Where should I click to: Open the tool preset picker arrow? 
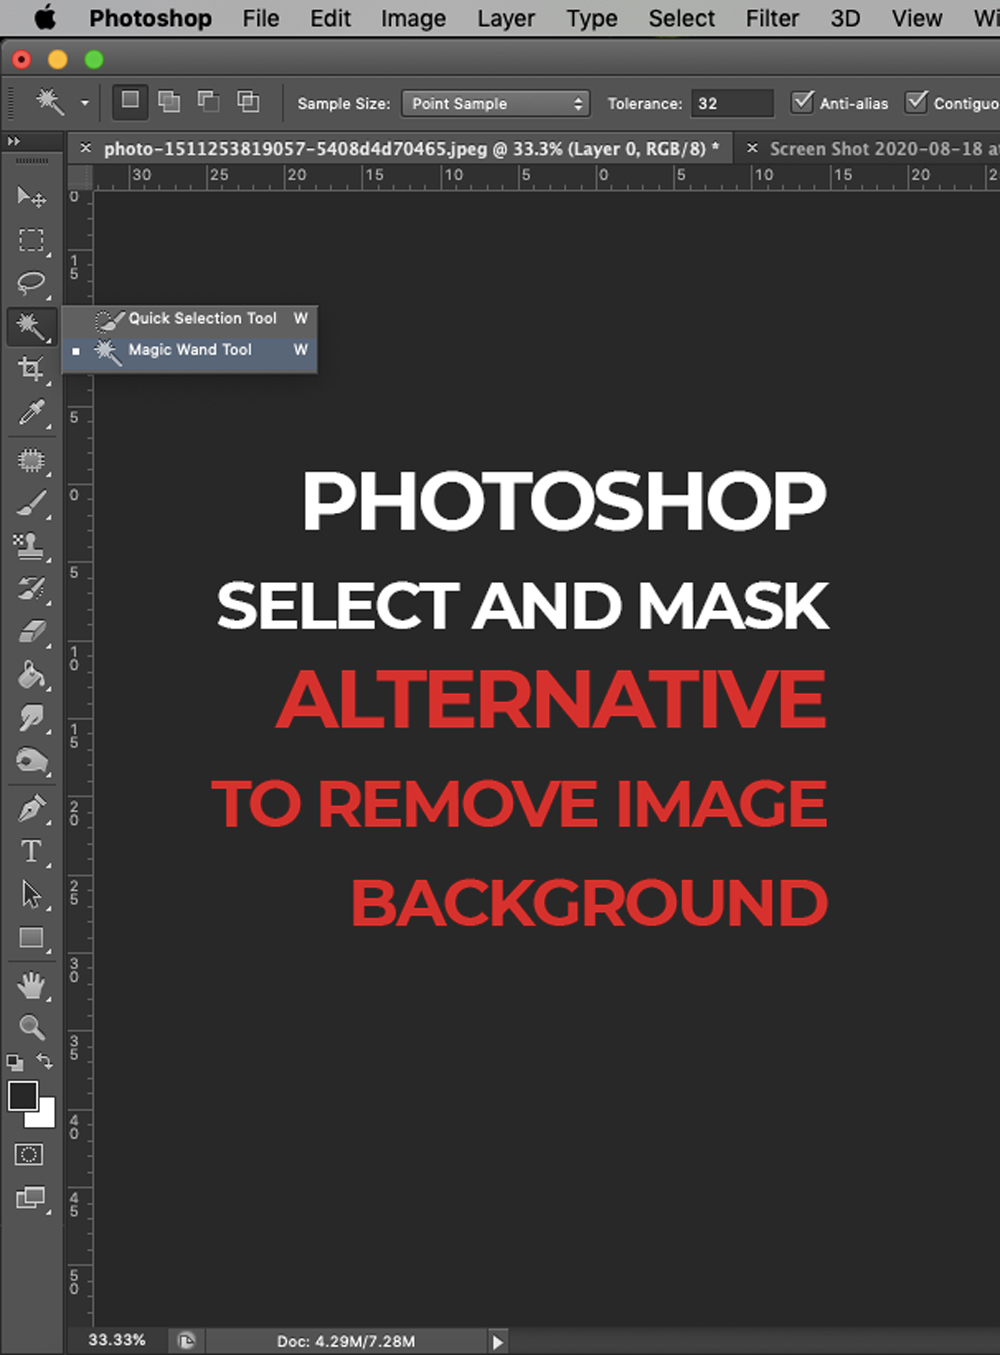[x=85, y=103]
